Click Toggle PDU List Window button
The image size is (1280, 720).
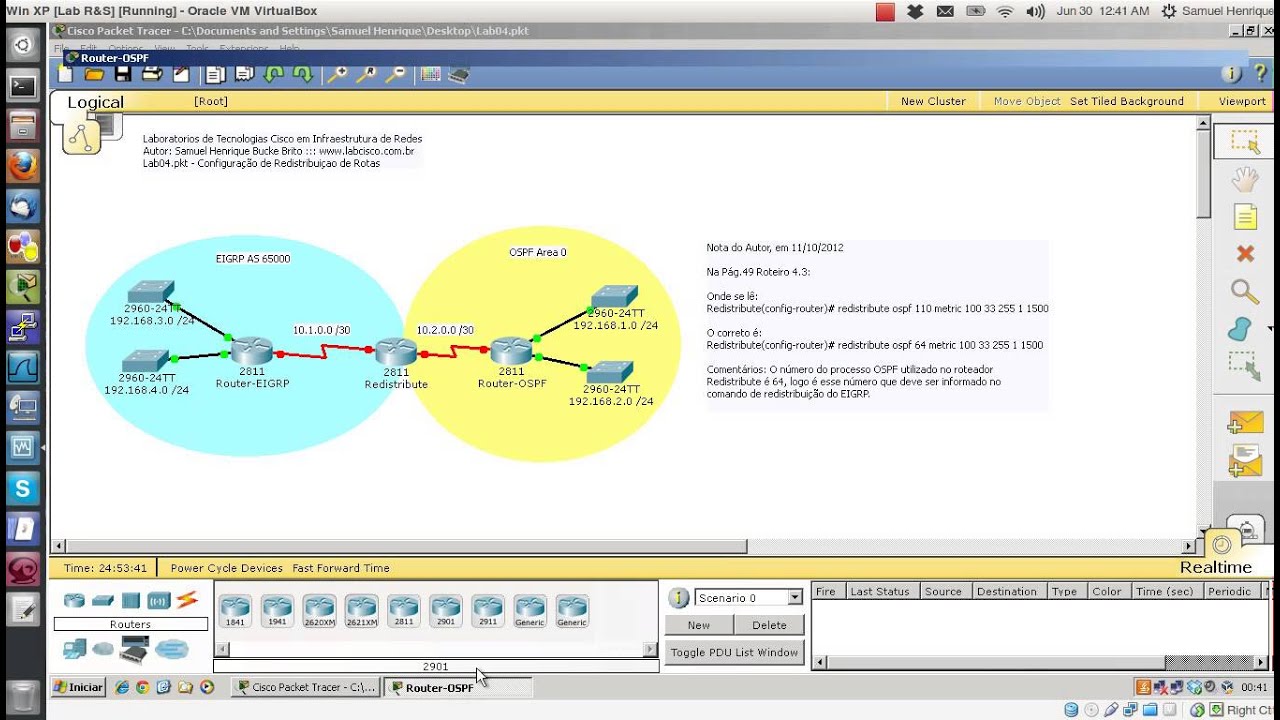click(x=734, y=652)
